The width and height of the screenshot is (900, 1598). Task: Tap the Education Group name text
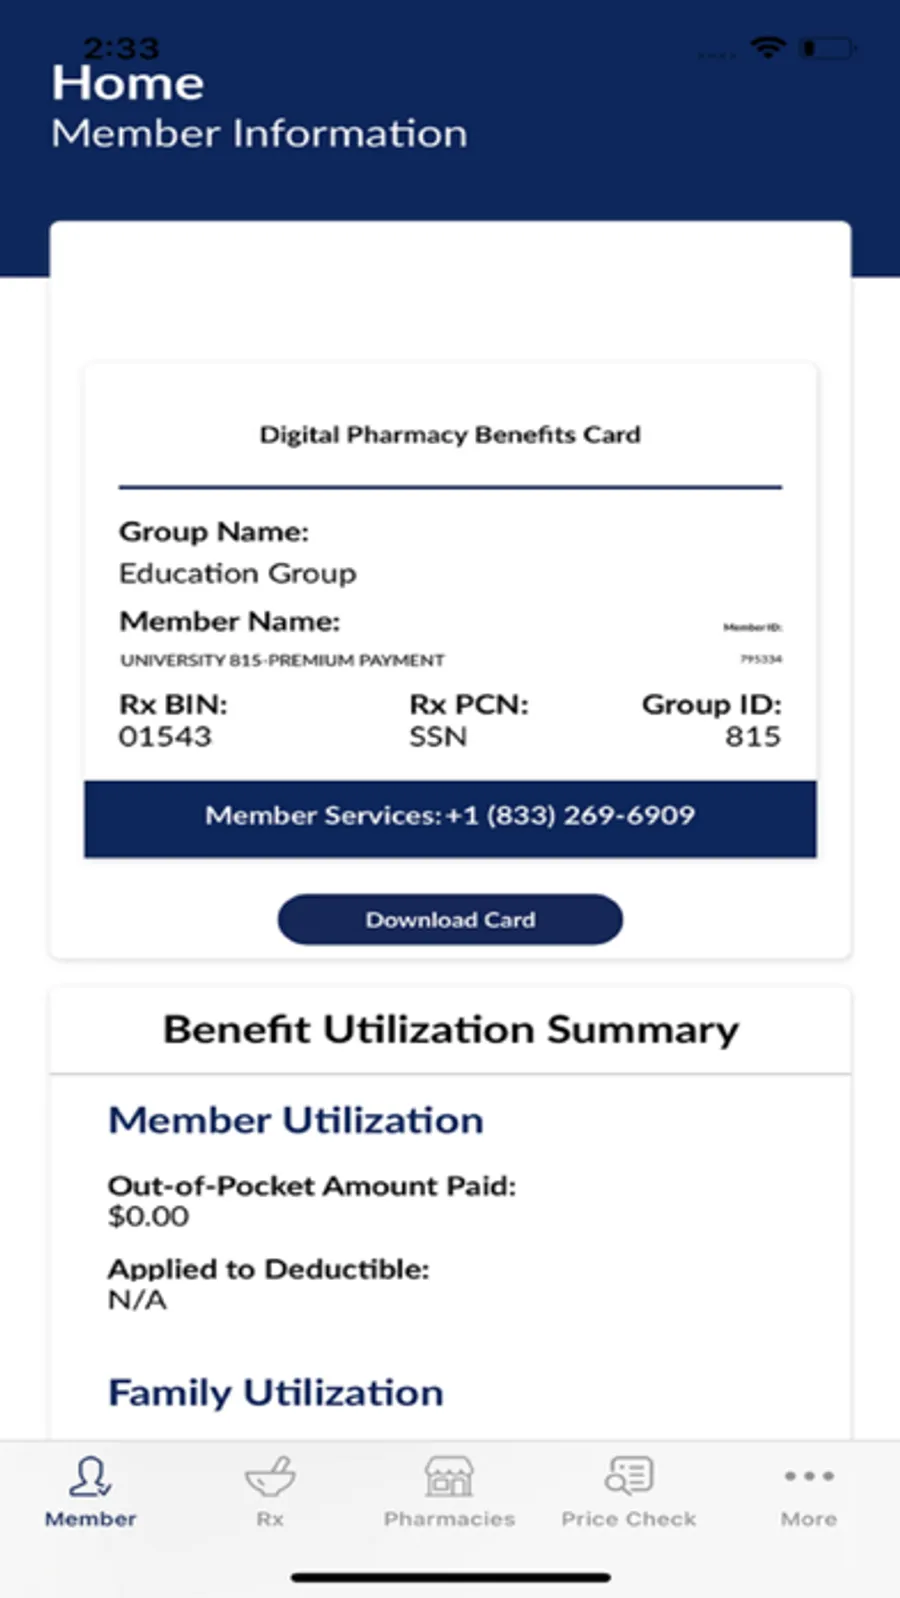238,574
